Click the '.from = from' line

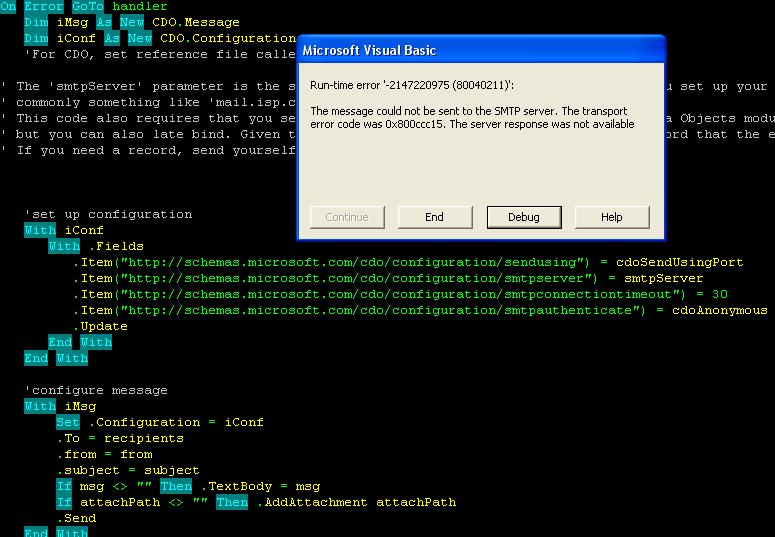click(104, 454)
